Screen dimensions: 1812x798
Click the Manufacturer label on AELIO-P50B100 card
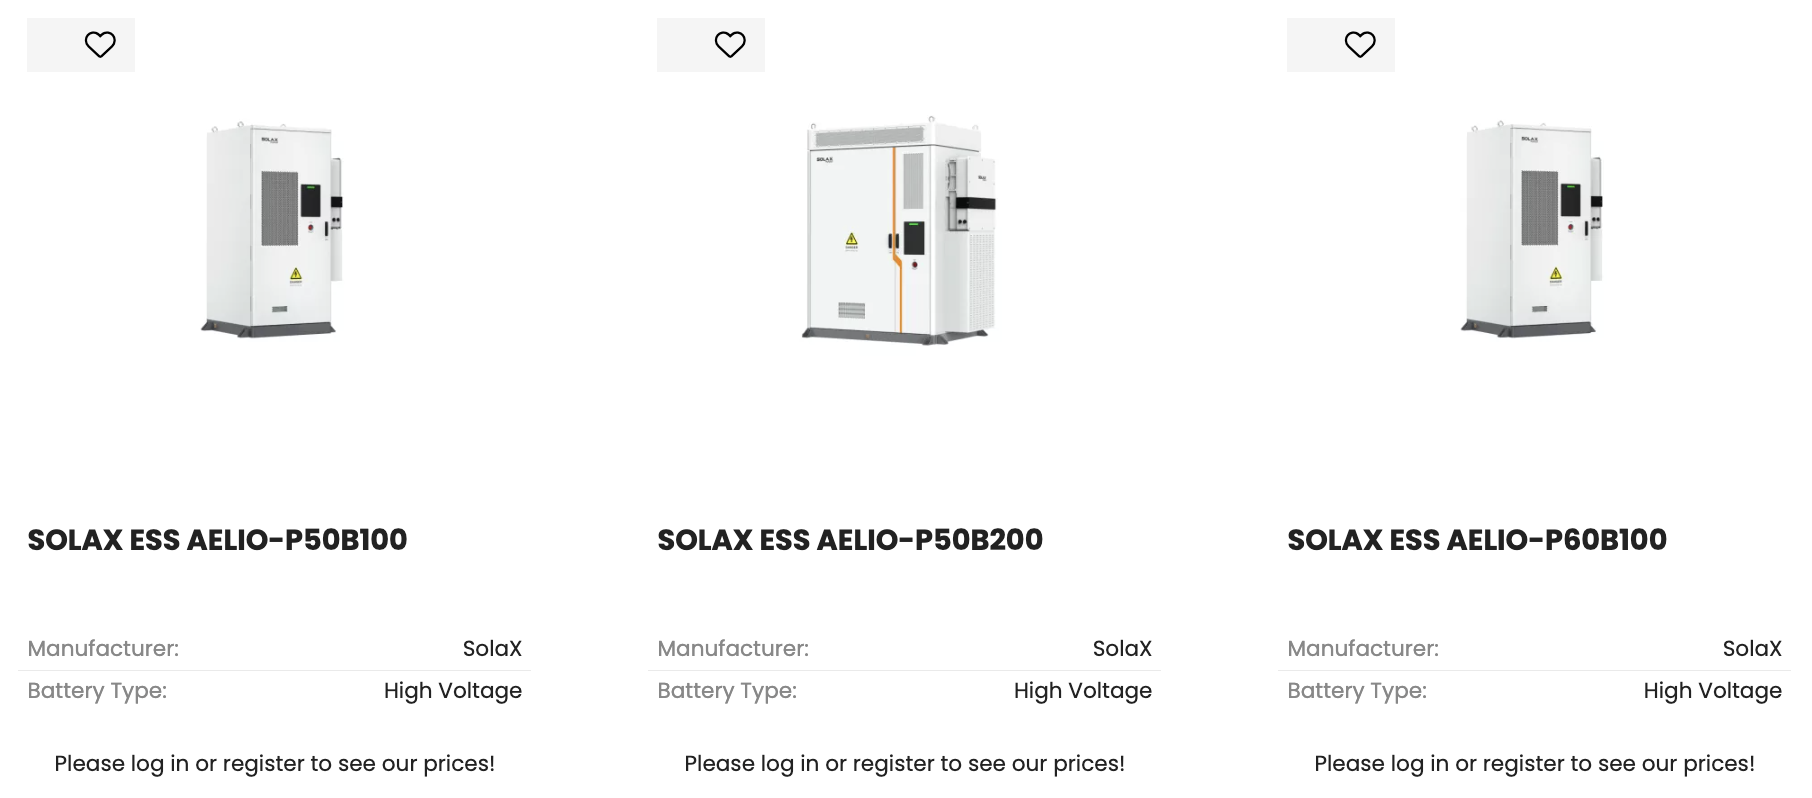click(x=103, y=649)
